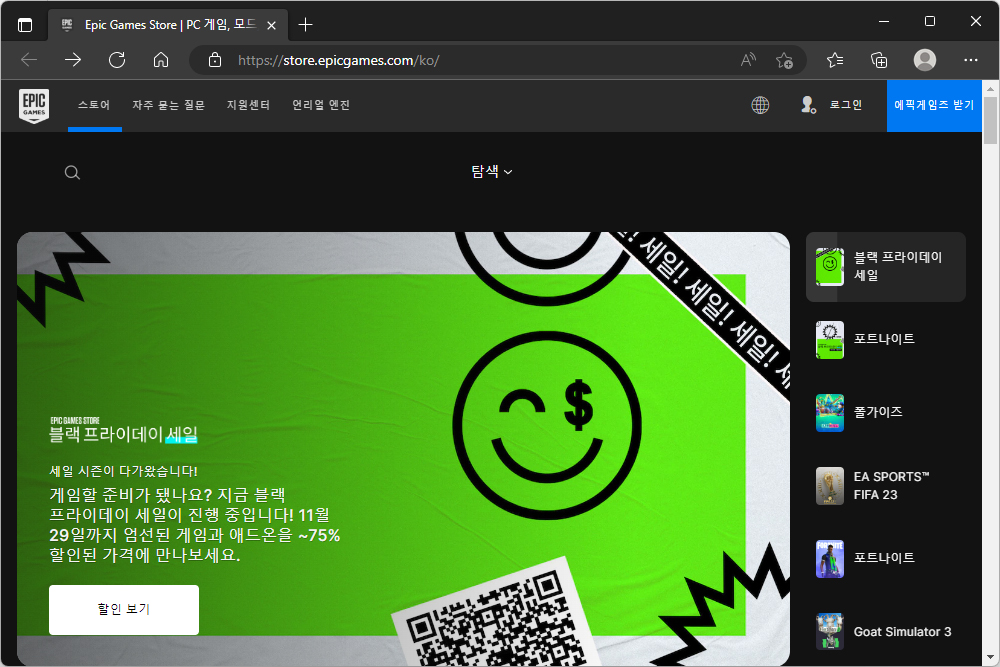Open the browser profile avatar
The width and height of the screenshot is (1000, 667).
tap(925, 60)
